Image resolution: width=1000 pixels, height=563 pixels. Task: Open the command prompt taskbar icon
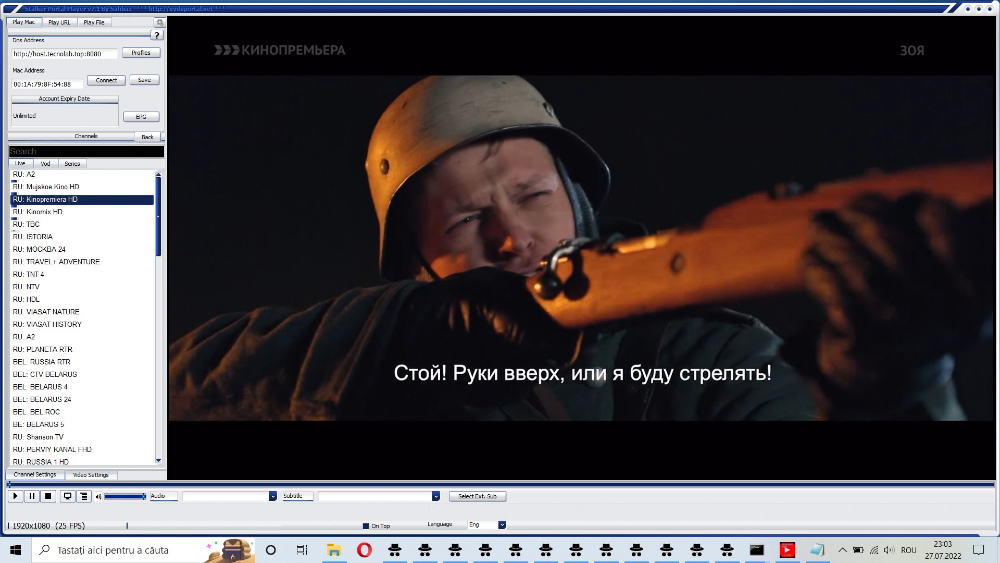click(756, 550)
